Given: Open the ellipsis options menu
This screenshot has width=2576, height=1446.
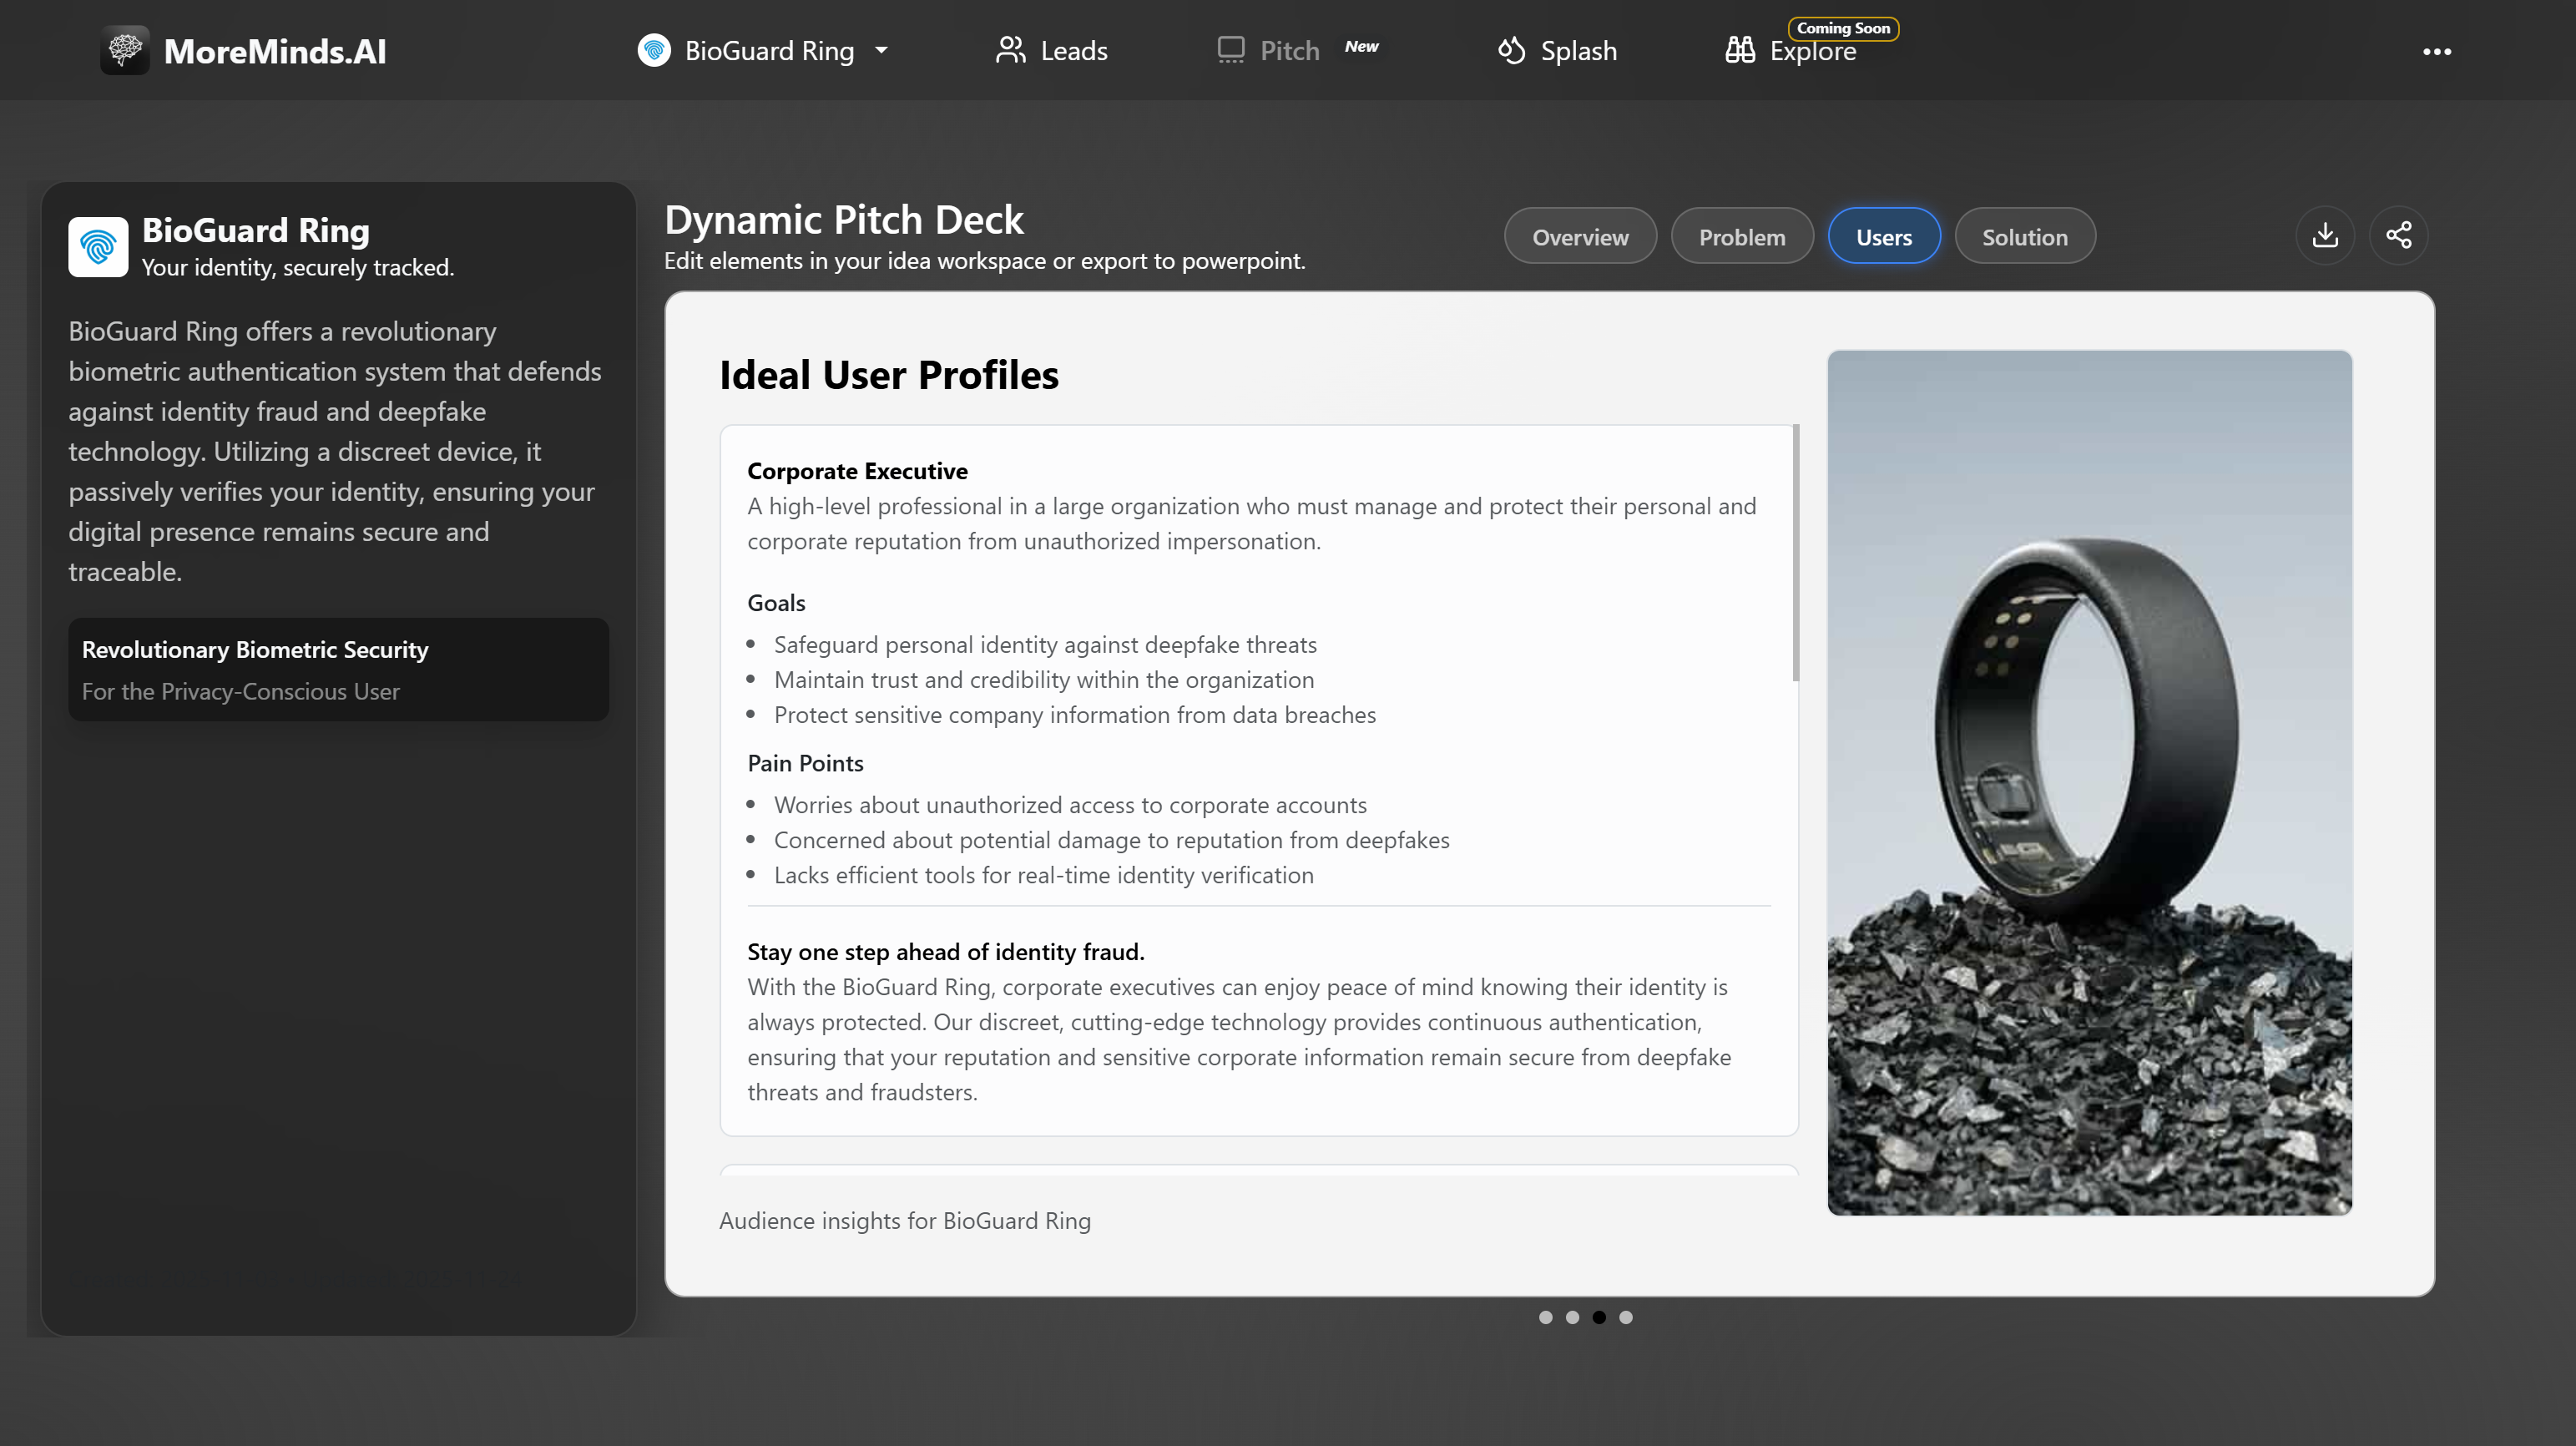Looking at the screenshot, I should coord(2438,52).
